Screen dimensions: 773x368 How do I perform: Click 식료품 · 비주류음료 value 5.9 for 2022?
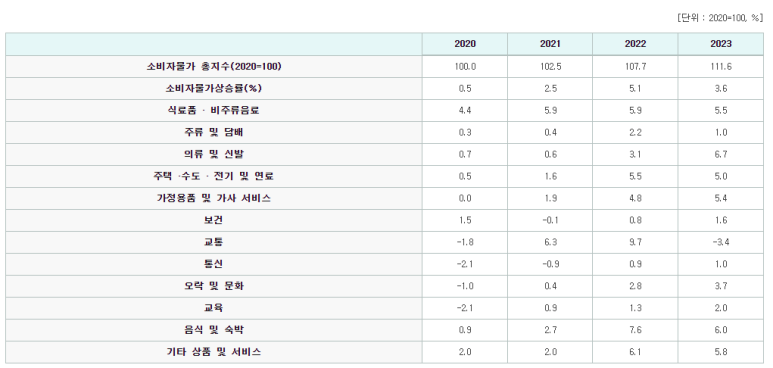(x=635, y=110)
